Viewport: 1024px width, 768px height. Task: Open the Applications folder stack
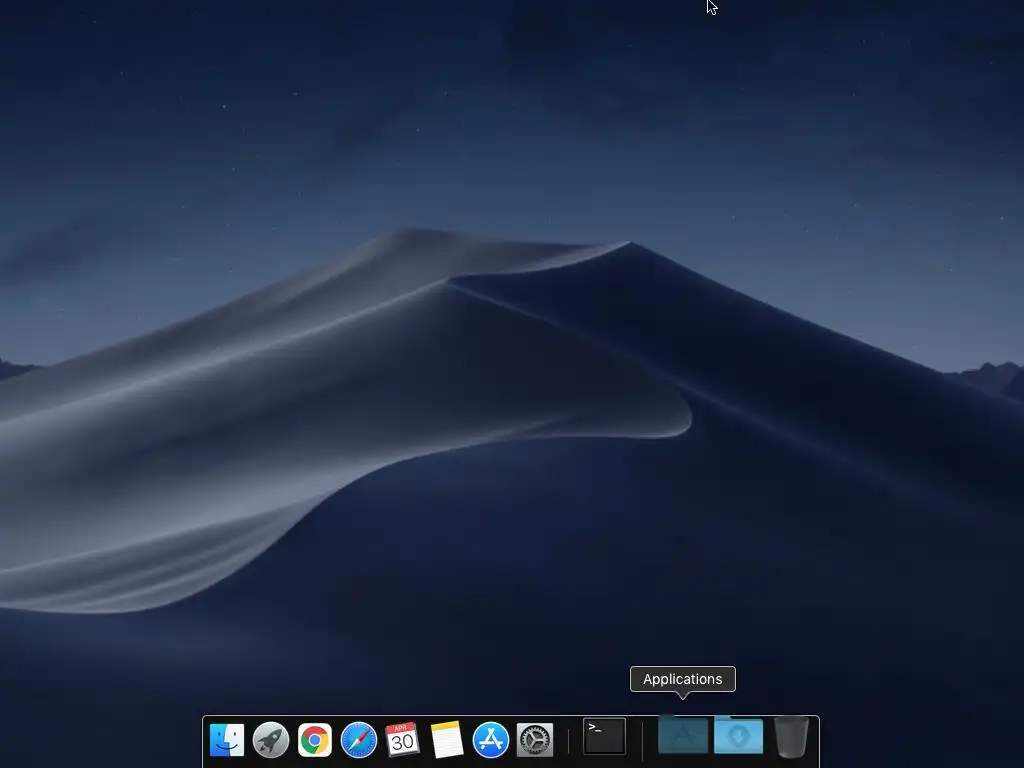point(683,735)
